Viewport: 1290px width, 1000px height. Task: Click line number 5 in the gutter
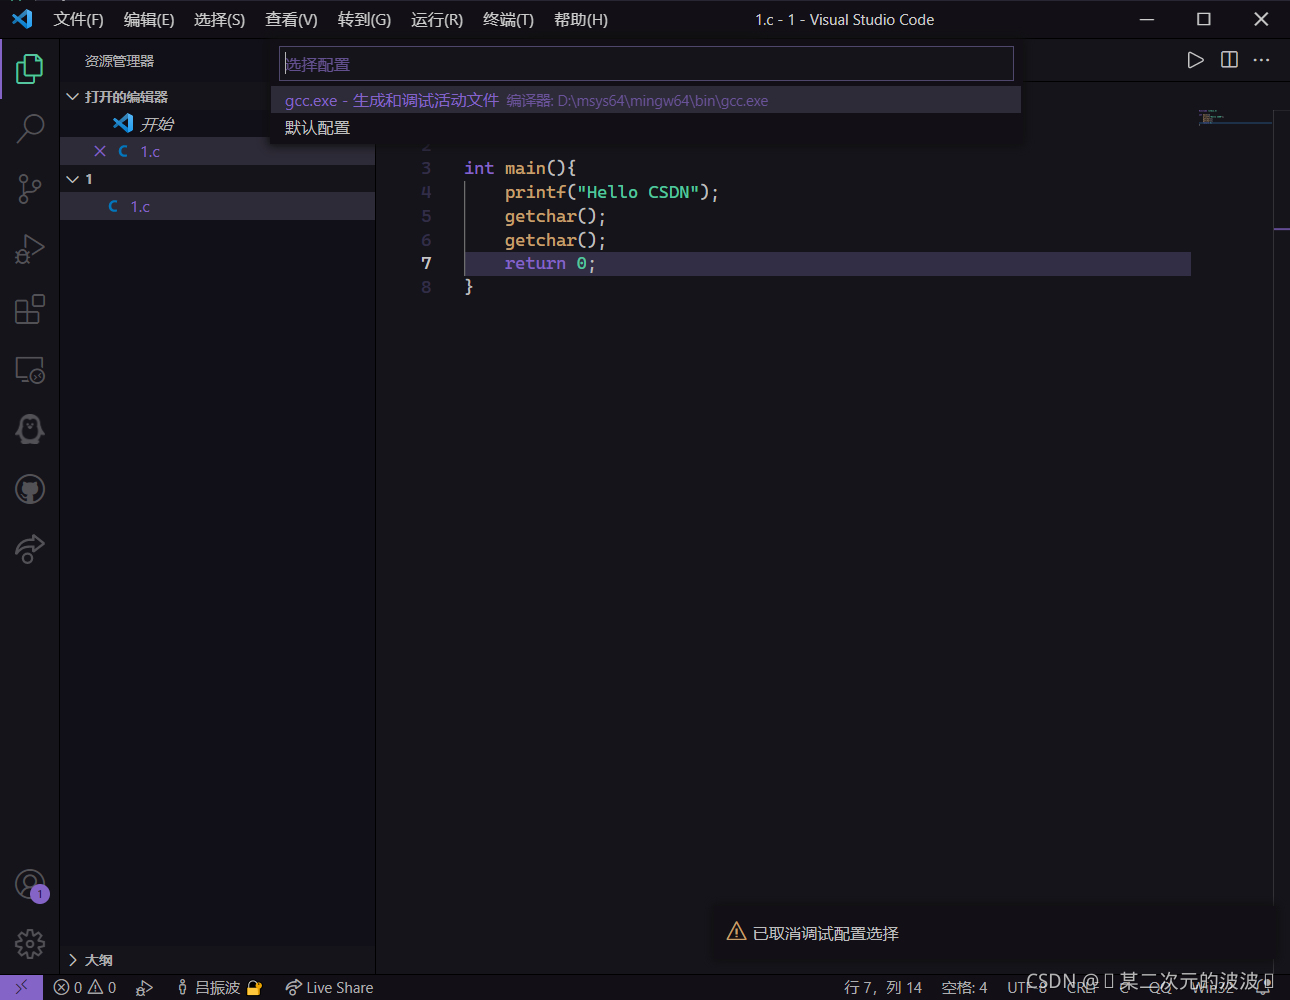426,216
